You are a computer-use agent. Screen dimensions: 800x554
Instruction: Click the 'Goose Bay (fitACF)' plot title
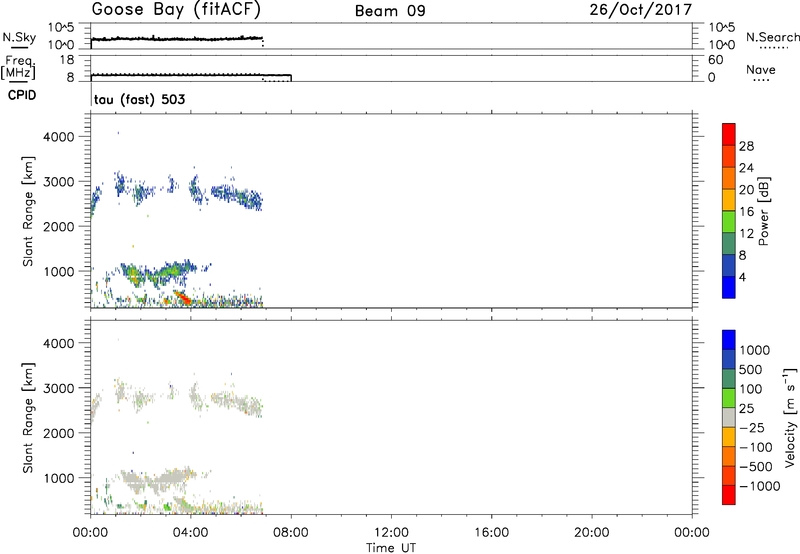176,10
